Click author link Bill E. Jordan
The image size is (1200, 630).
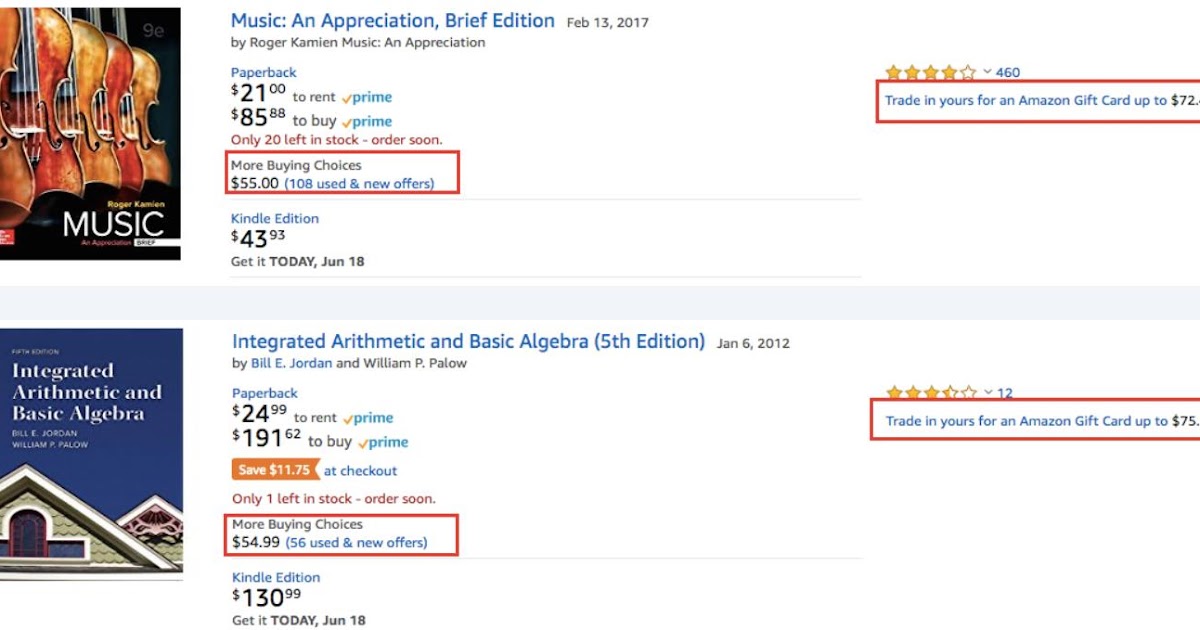292,363
